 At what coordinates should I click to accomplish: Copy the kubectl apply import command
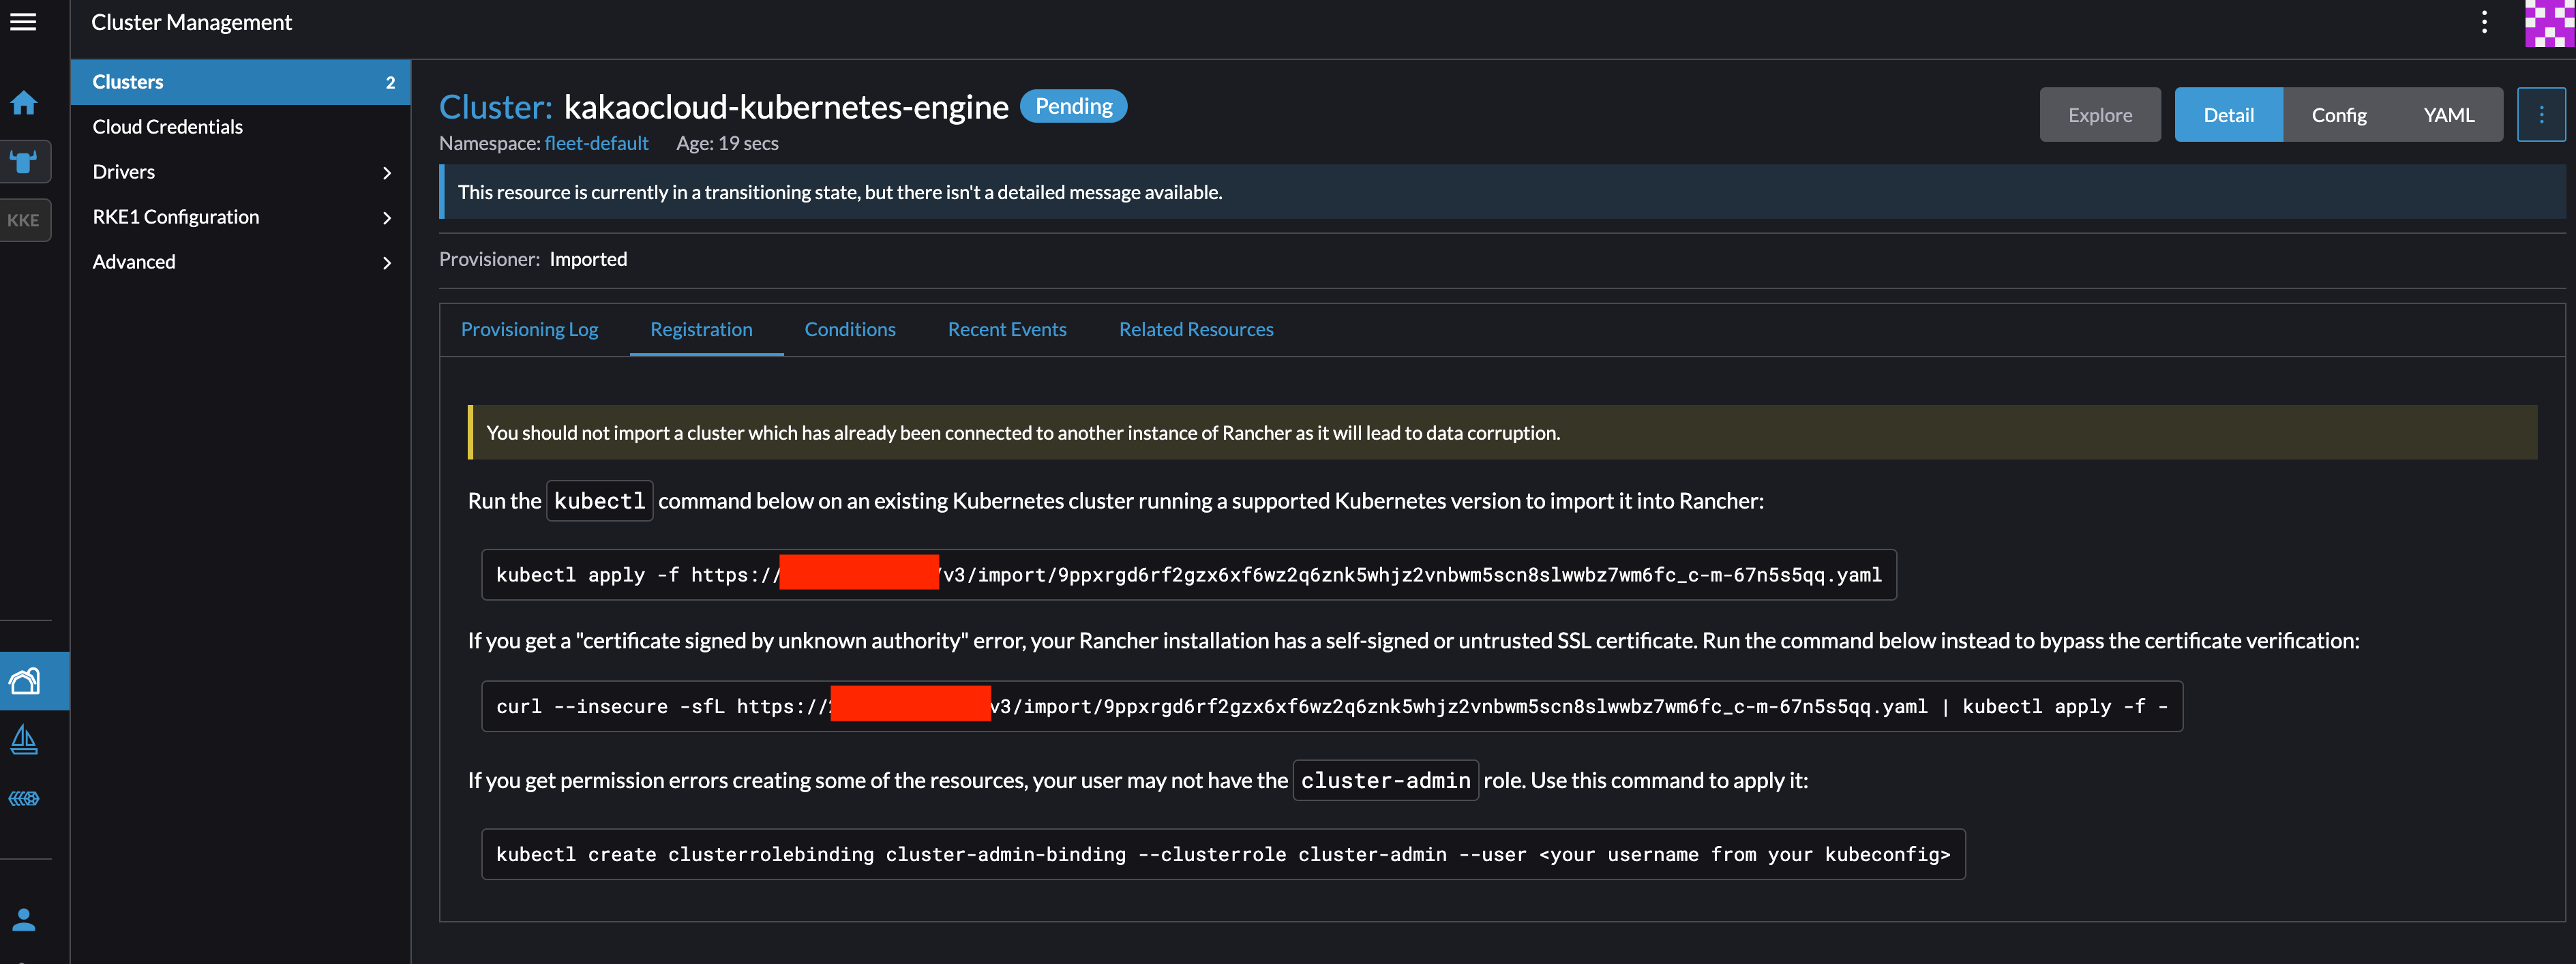1189,575
